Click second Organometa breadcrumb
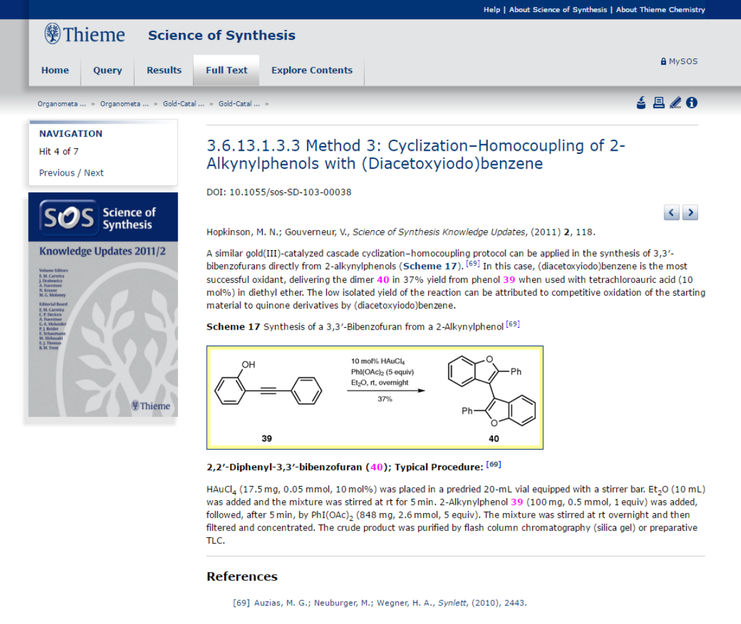Viewport: 741px width, 624px height. coord(124,104)
